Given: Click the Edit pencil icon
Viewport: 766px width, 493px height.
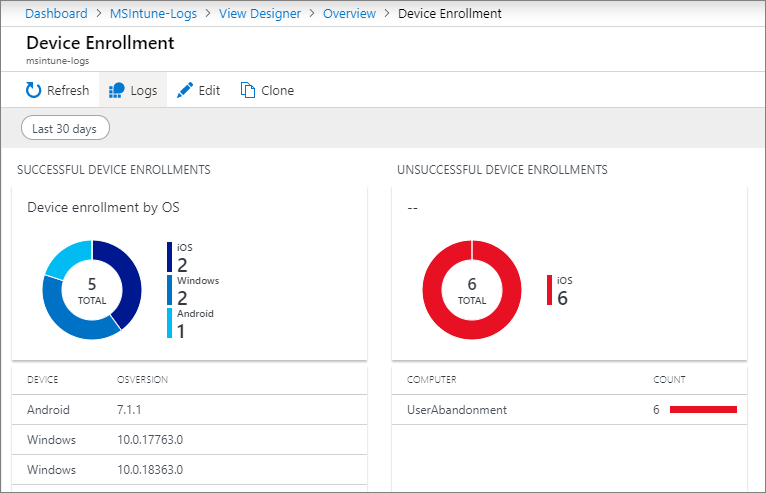Looking at the screenshot, I should pos(185,90).
